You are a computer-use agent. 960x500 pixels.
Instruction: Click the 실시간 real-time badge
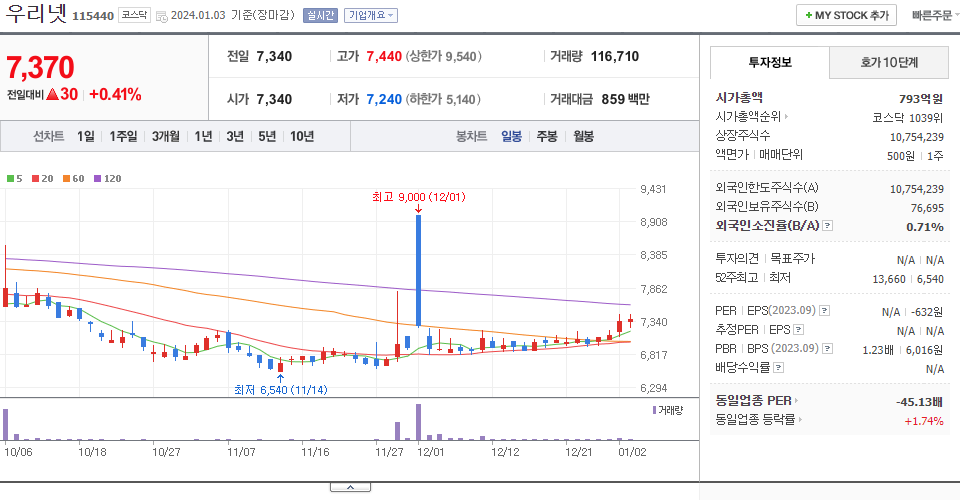click(x=320, y=15)
